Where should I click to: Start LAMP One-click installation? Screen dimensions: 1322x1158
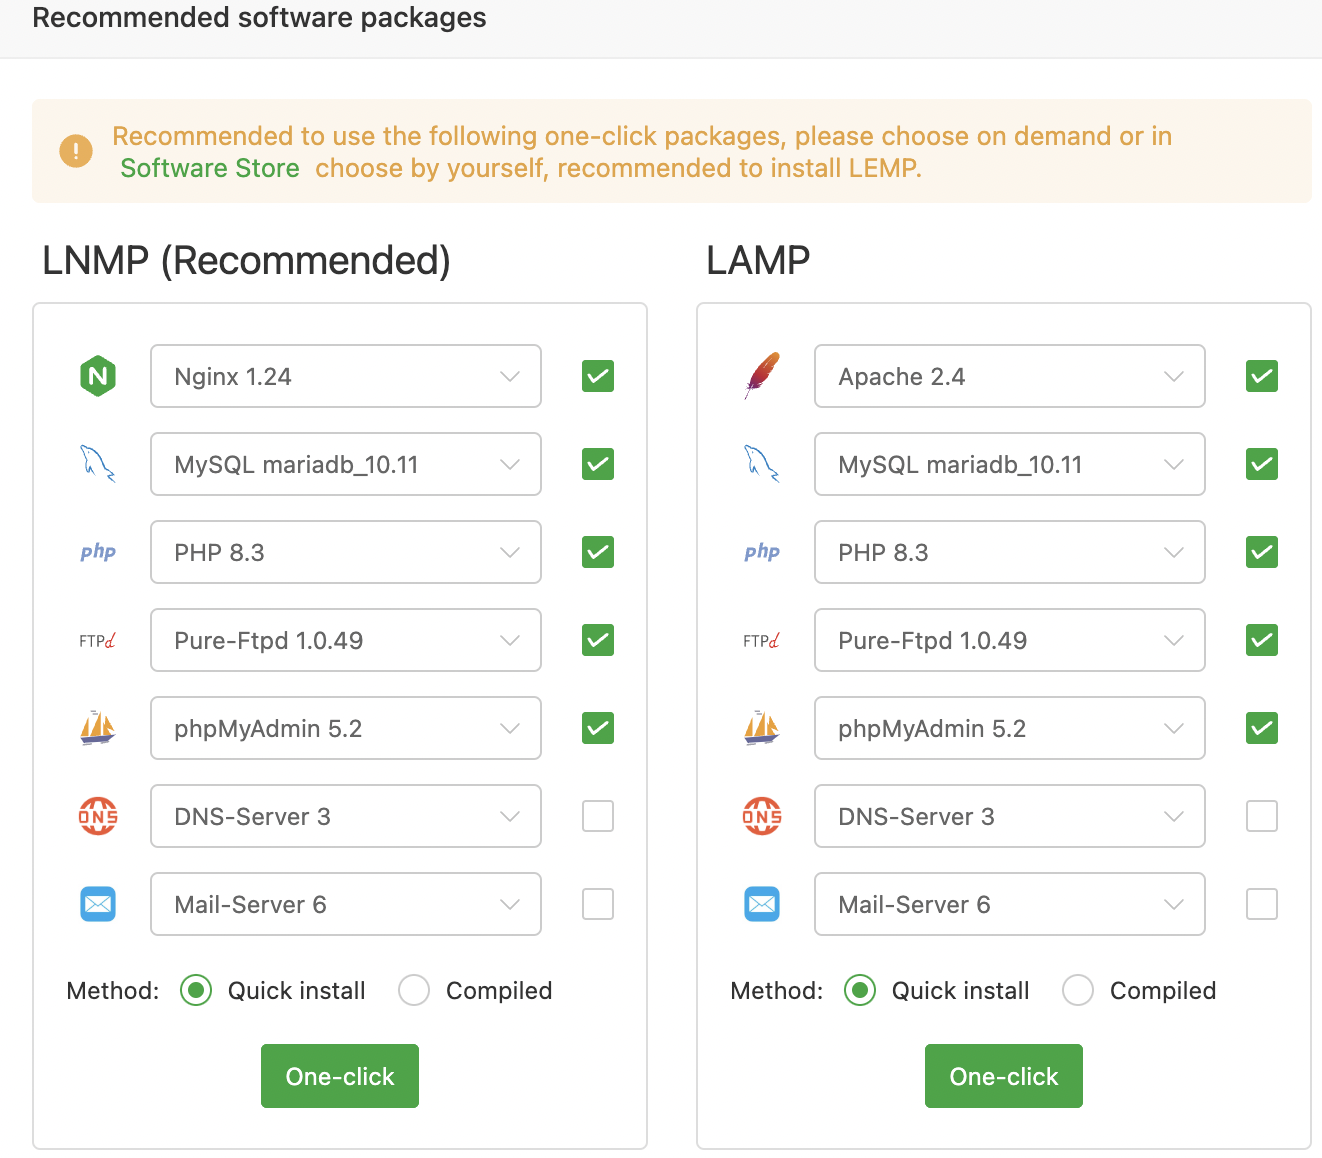1004,1076
